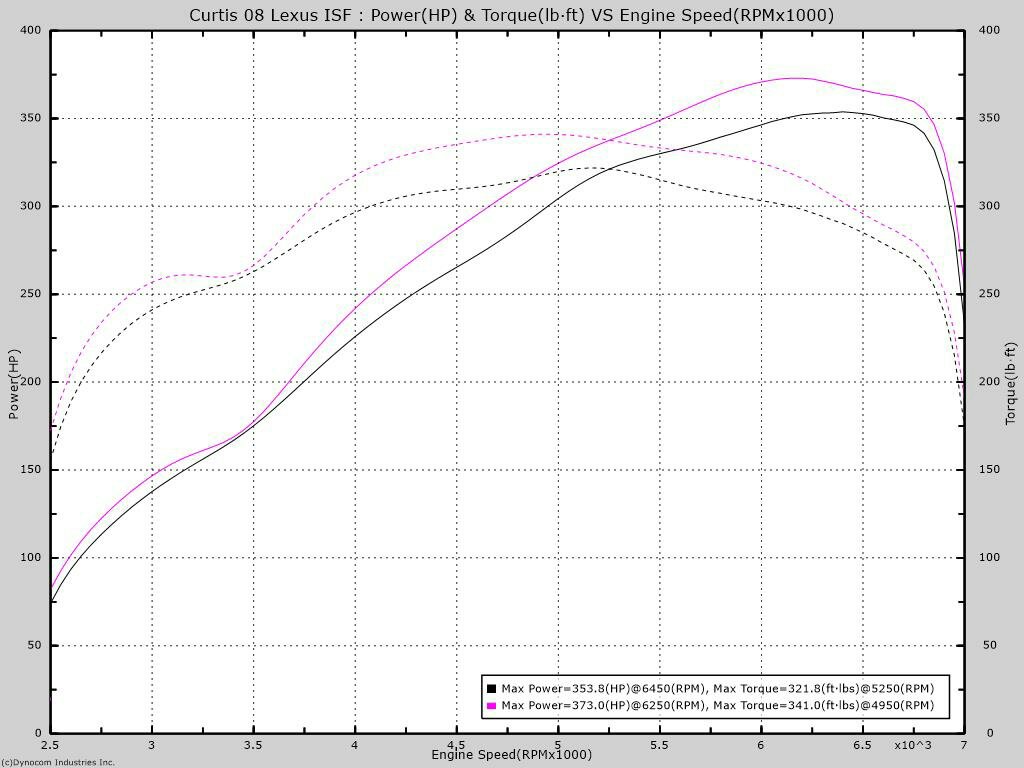Click the 'x10^3' multiplier on the x-axis
The height and width of the screenshot is (768, 1024).
pyautogui.click(x=912, y=745)
